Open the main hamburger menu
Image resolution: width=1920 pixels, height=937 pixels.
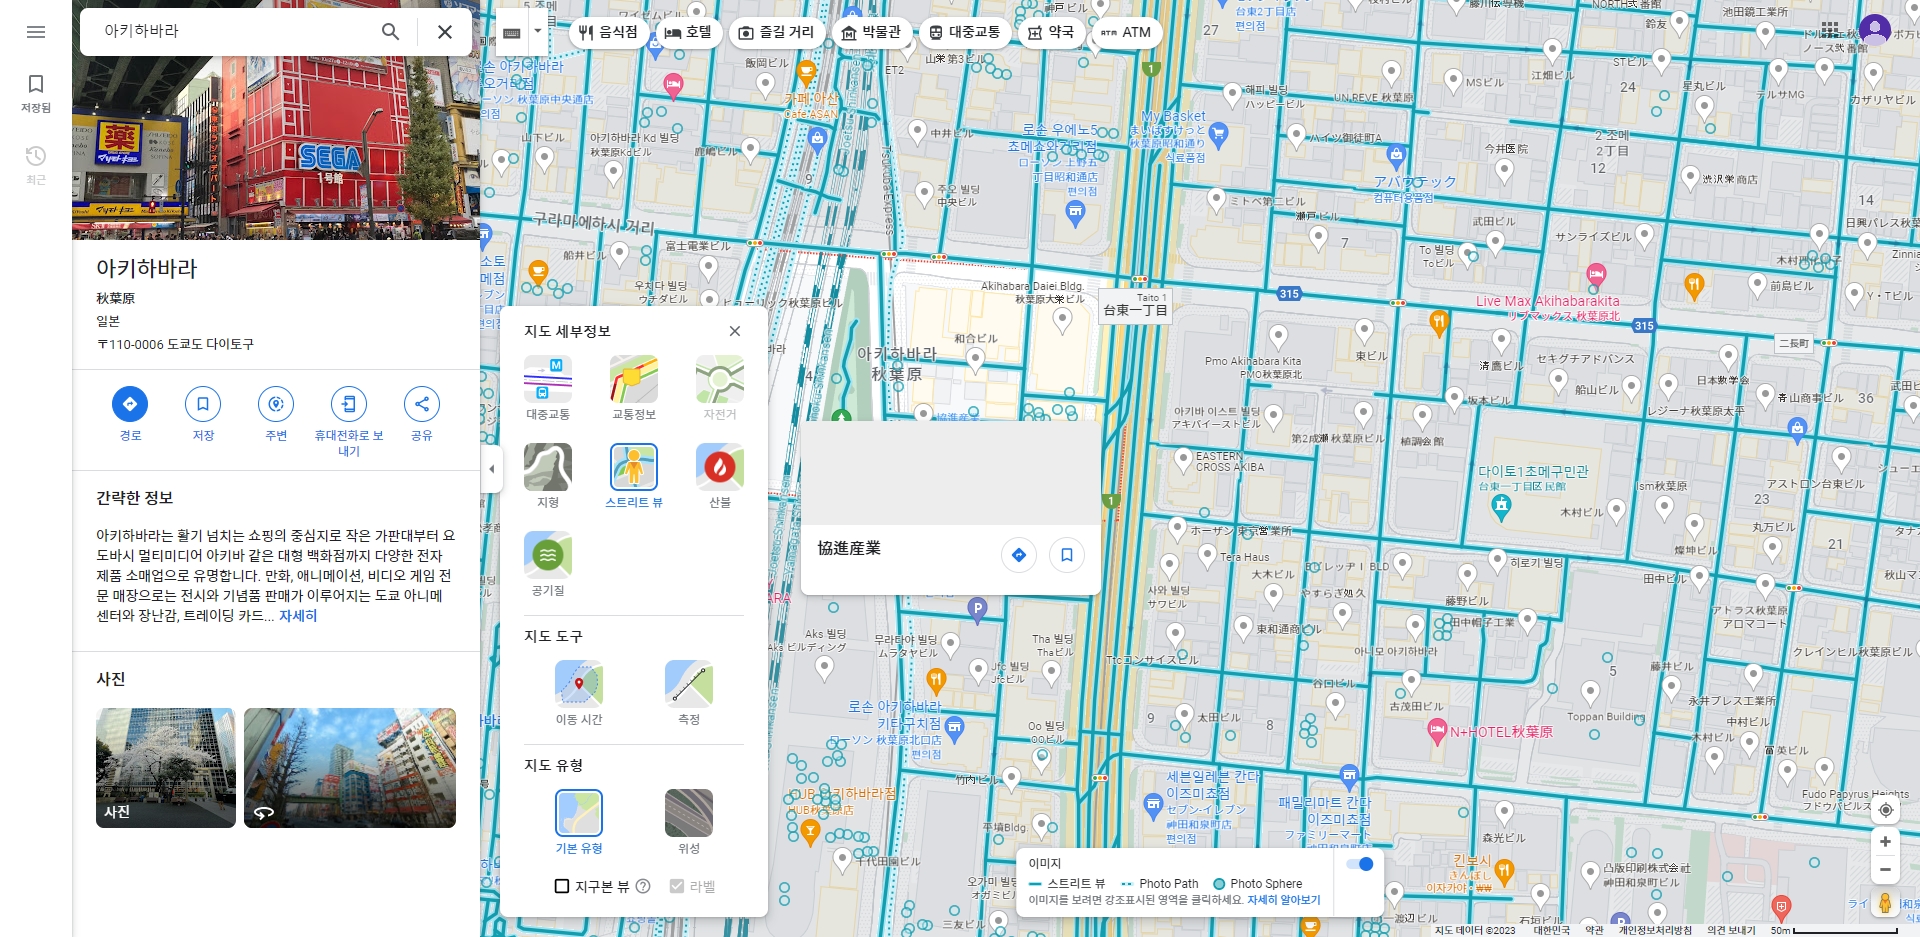pyautogui.click(x=36, y=32)
